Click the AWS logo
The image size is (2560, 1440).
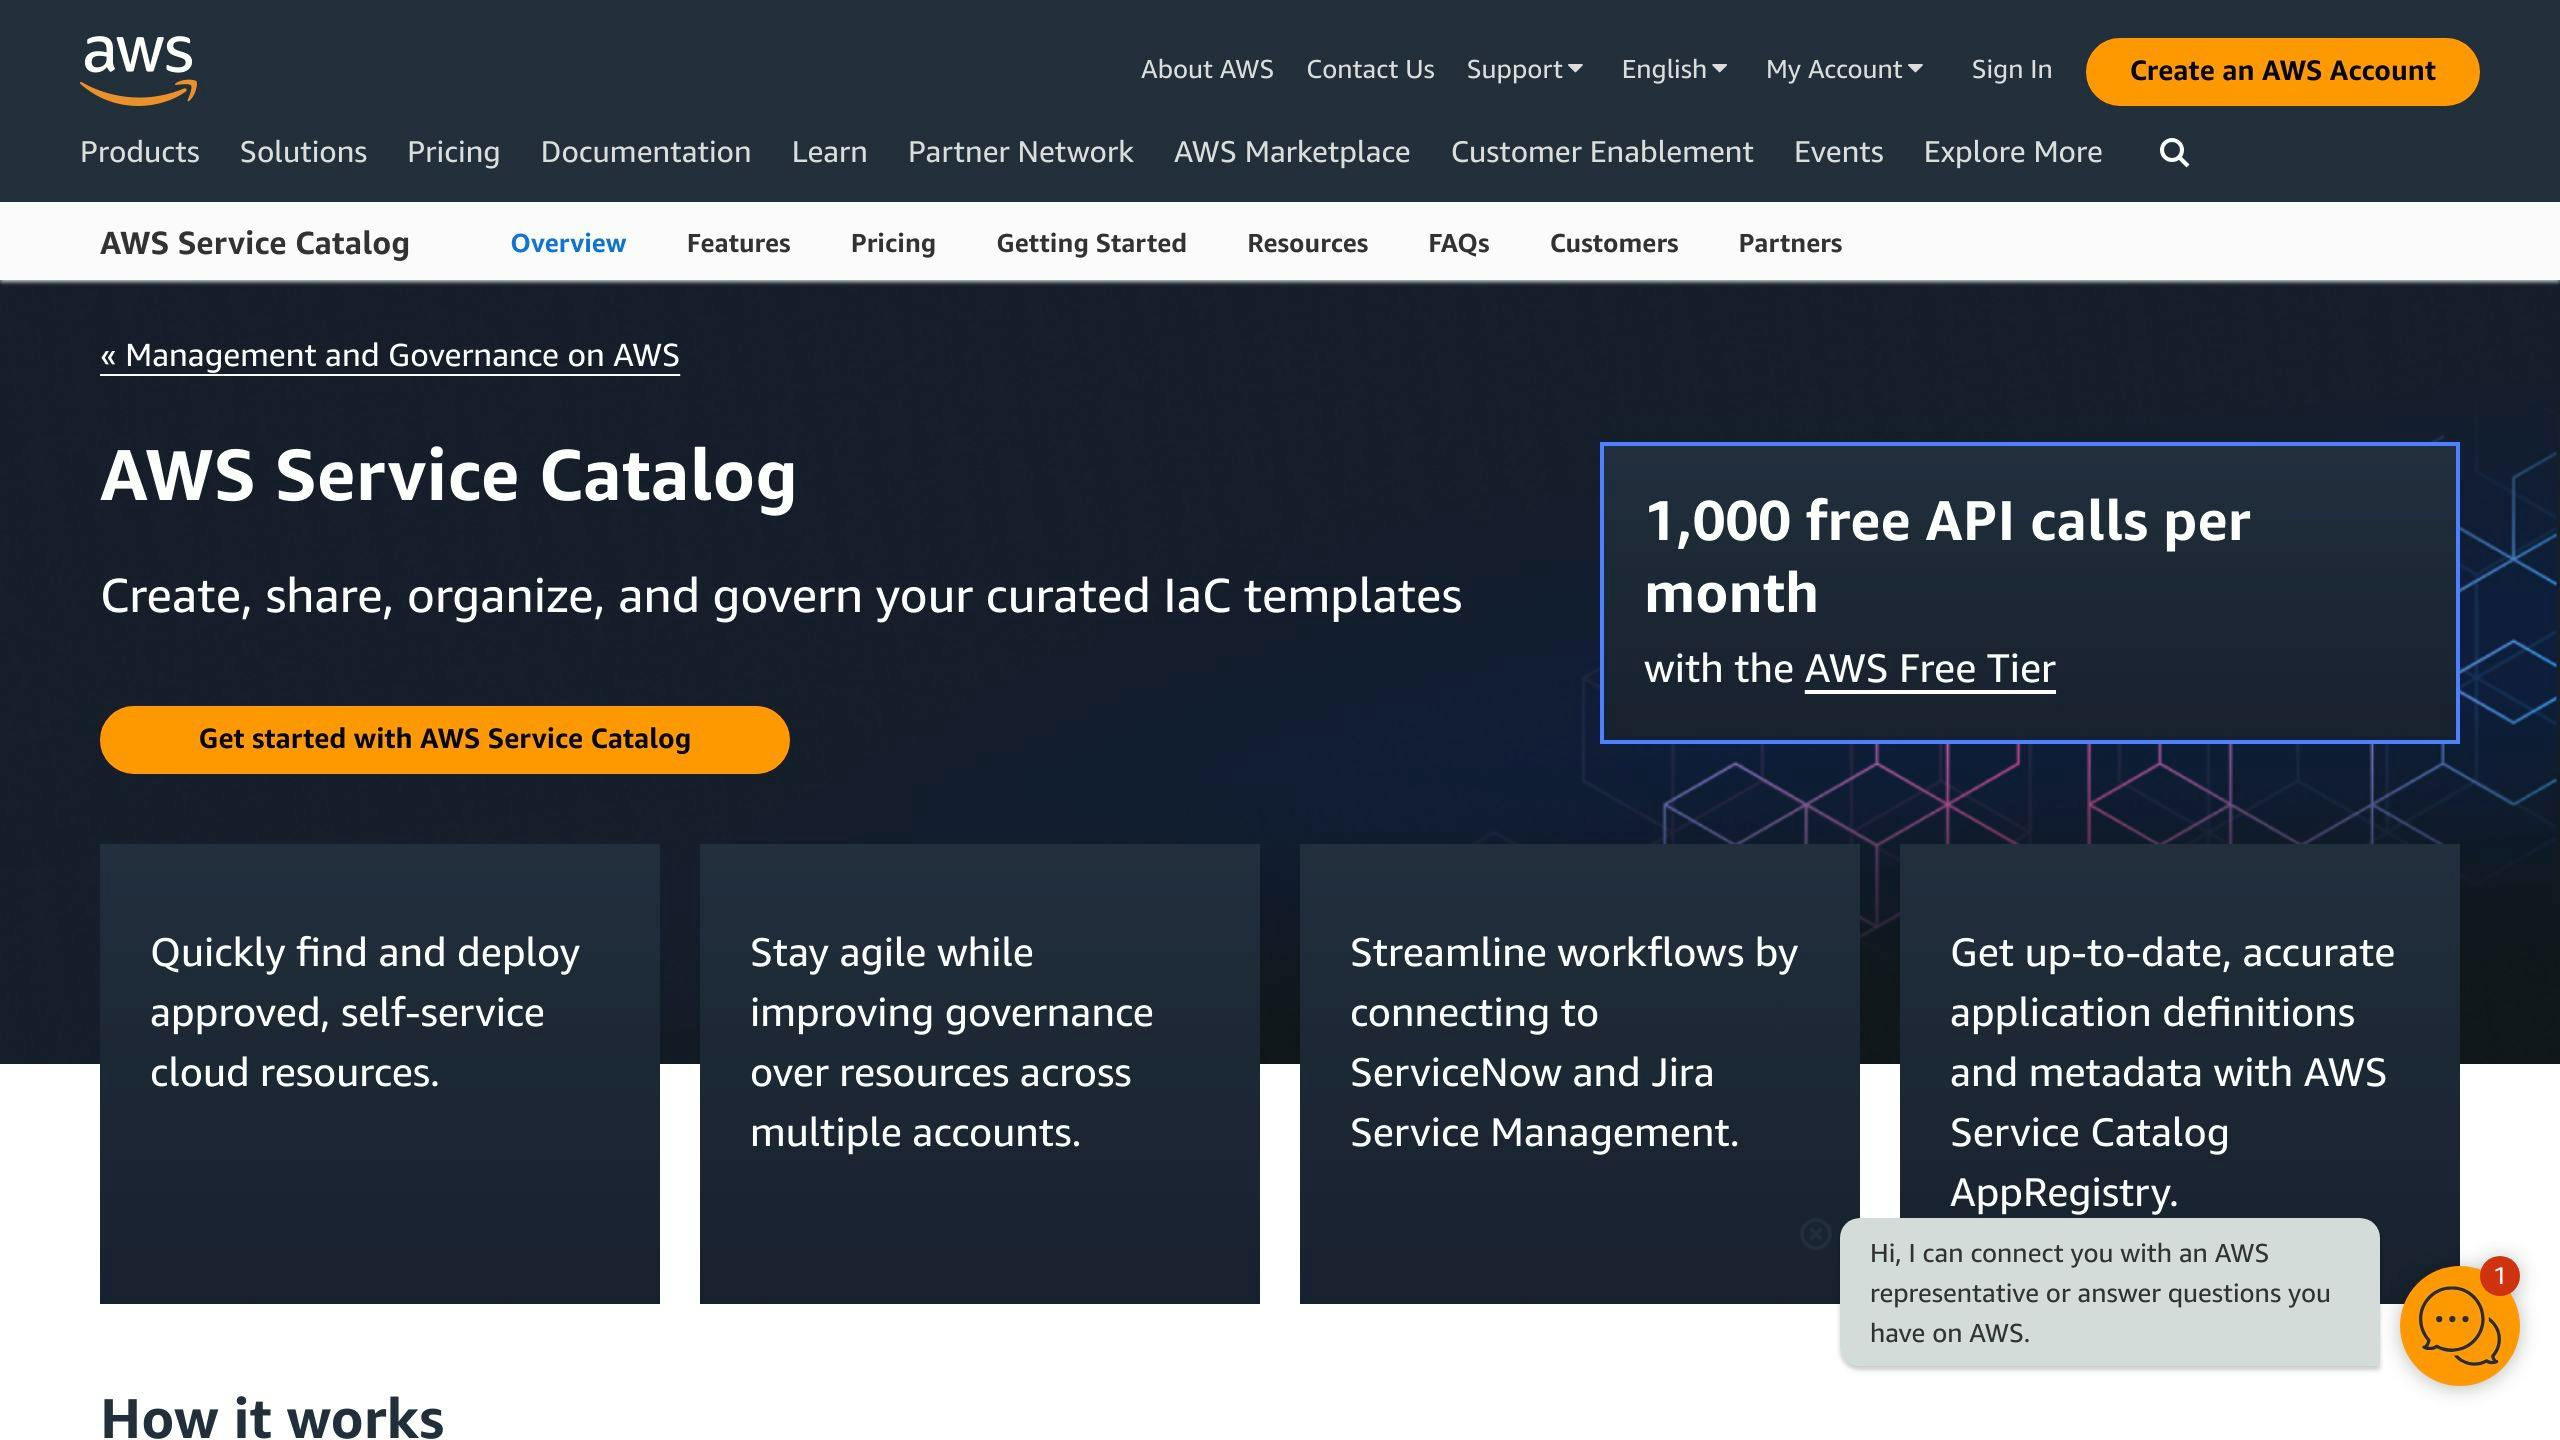tap(139, 69)
